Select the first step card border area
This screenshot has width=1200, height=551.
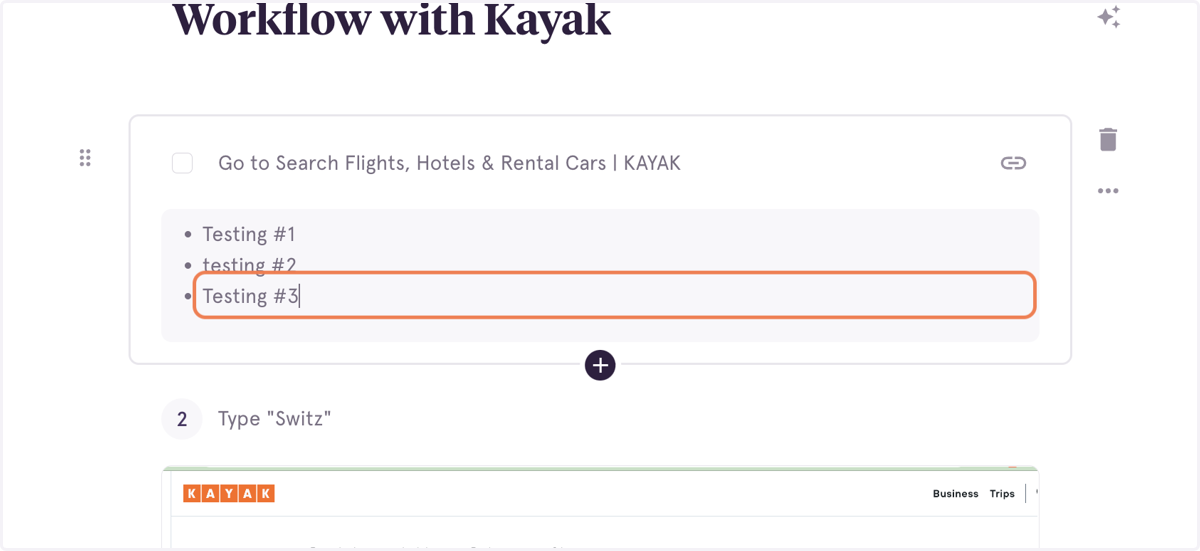point(600,240)
